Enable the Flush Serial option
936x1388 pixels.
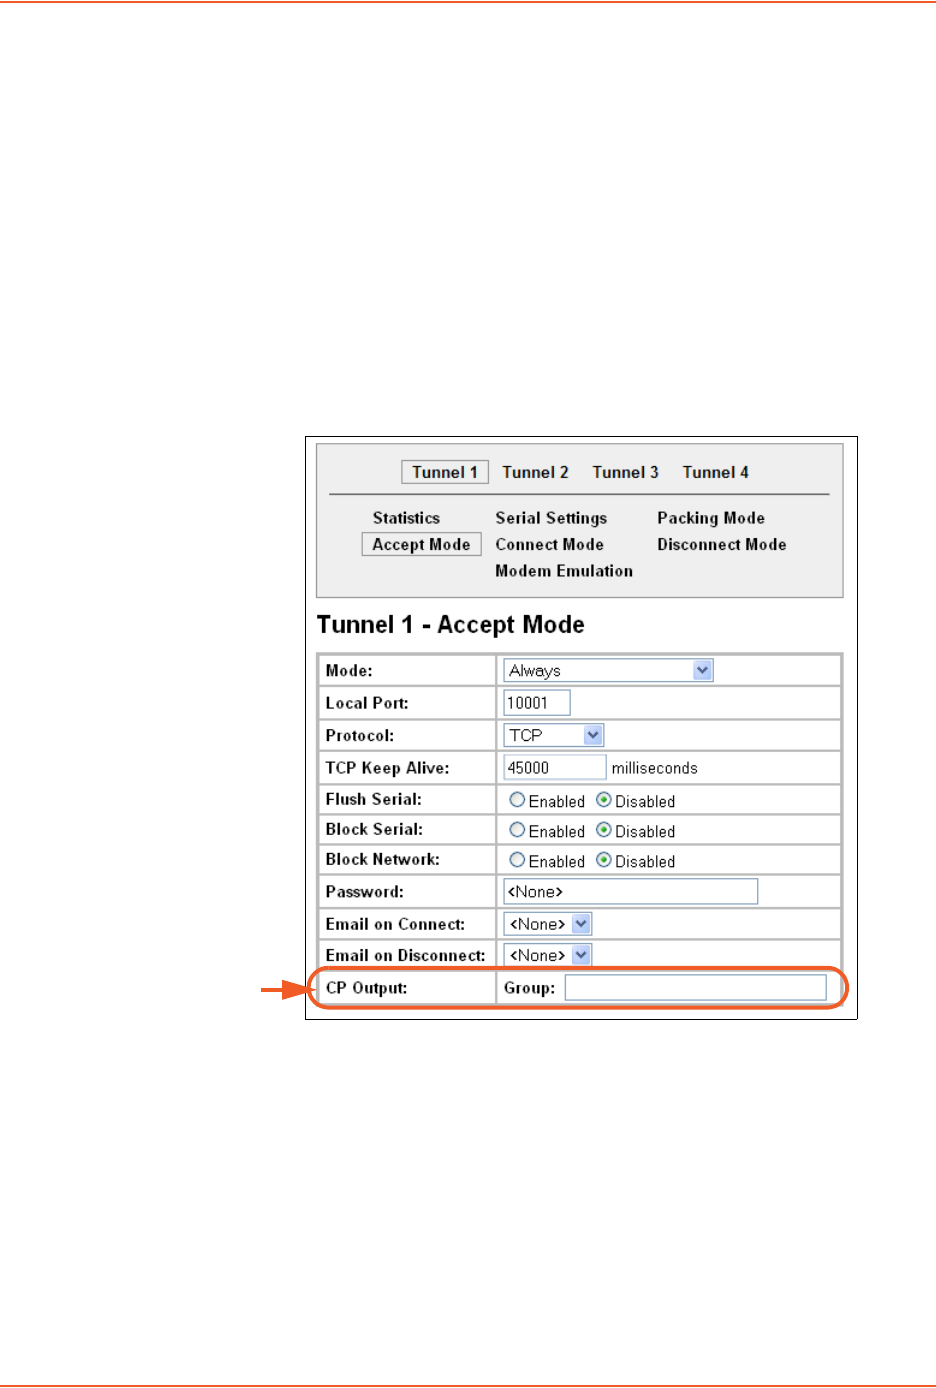pos(517,800)
